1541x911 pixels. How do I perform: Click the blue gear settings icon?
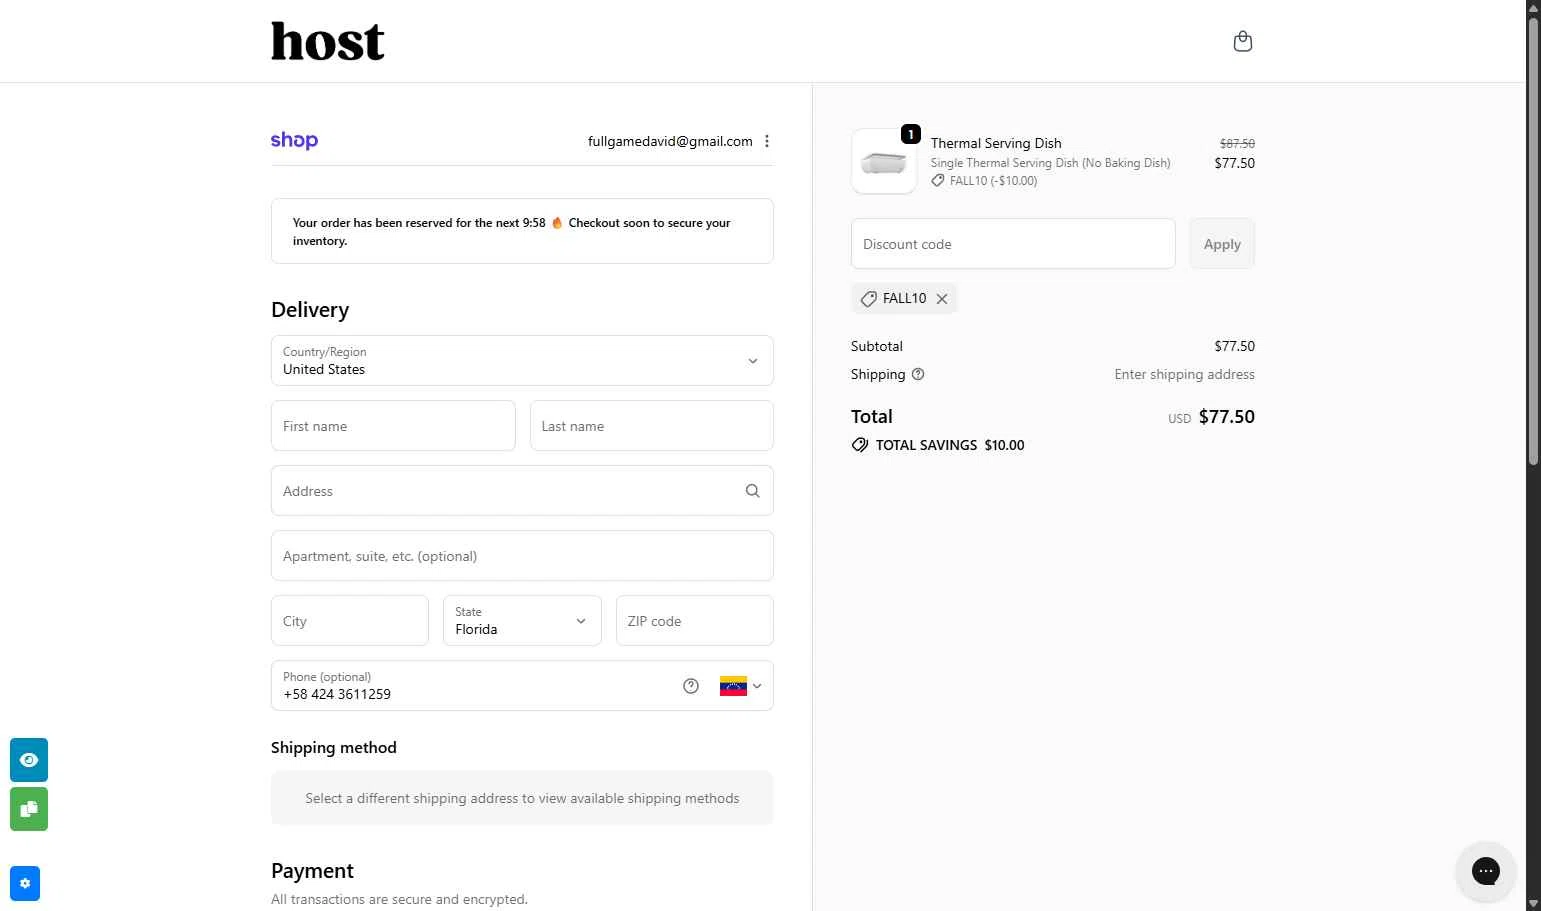pos(25,883)
